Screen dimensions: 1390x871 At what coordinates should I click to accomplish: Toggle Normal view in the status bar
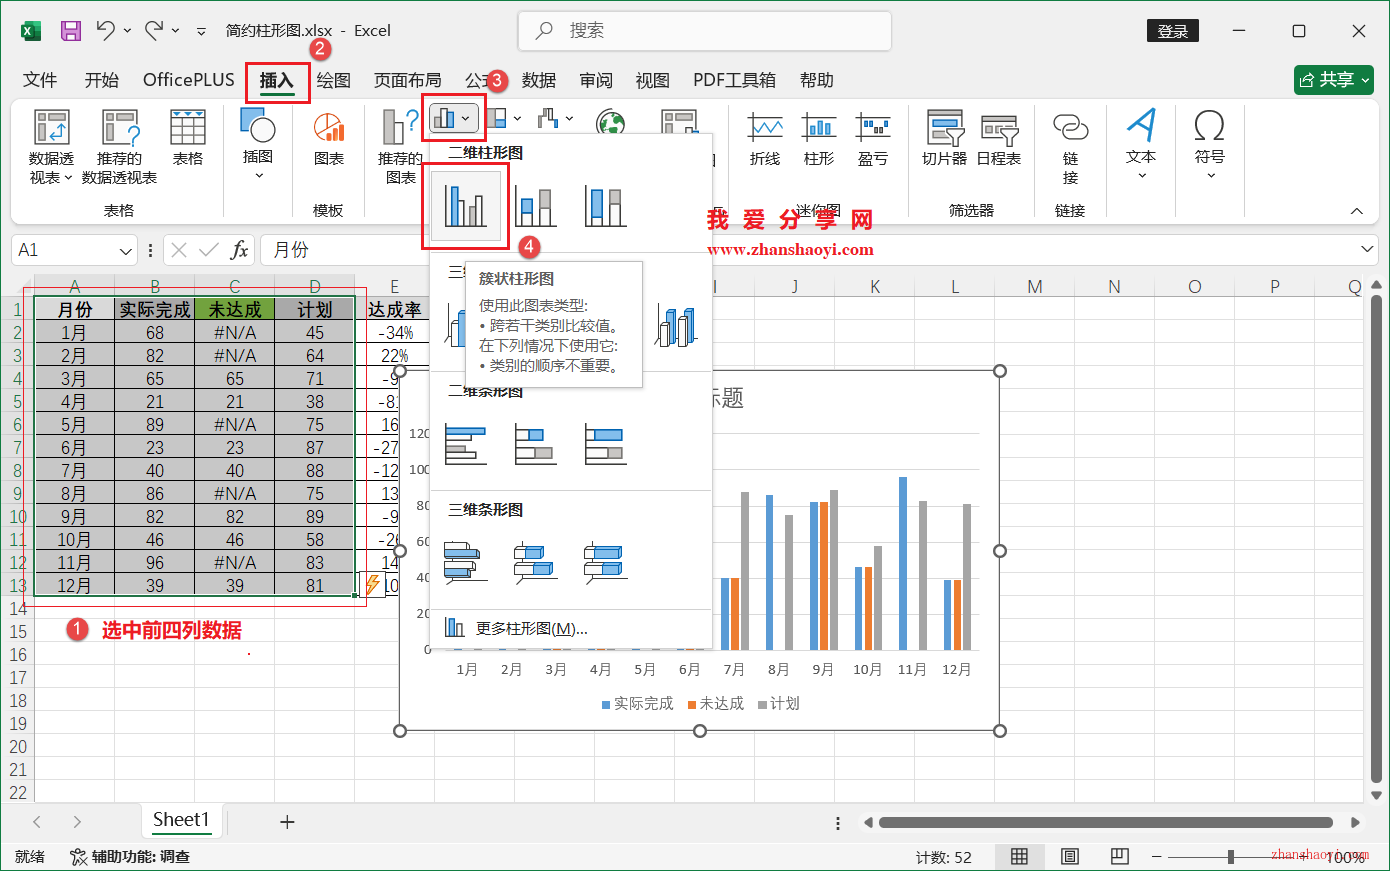tap(1019, 856)
